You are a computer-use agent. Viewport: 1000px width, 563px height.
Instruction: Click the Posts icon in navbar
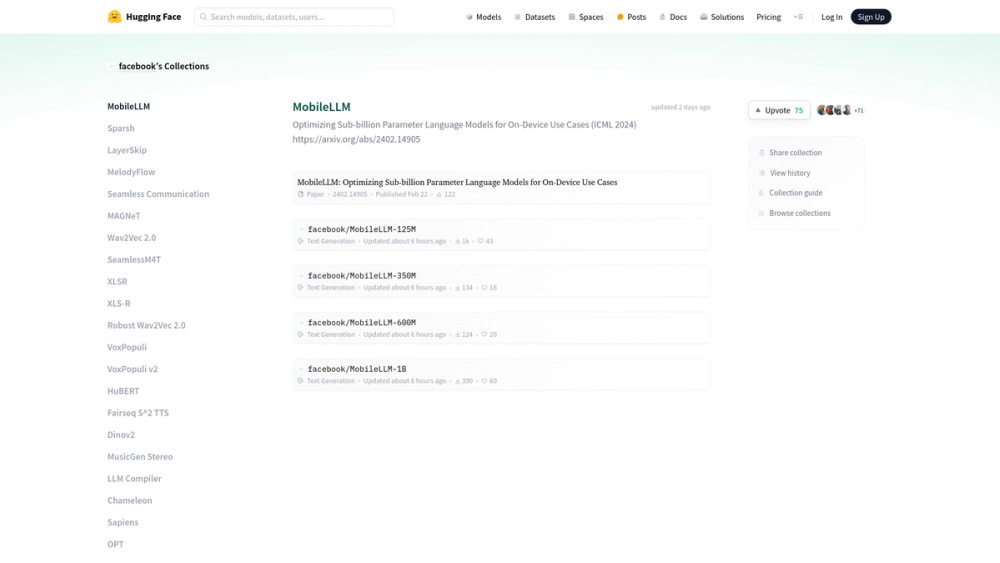tap(620, 17)
